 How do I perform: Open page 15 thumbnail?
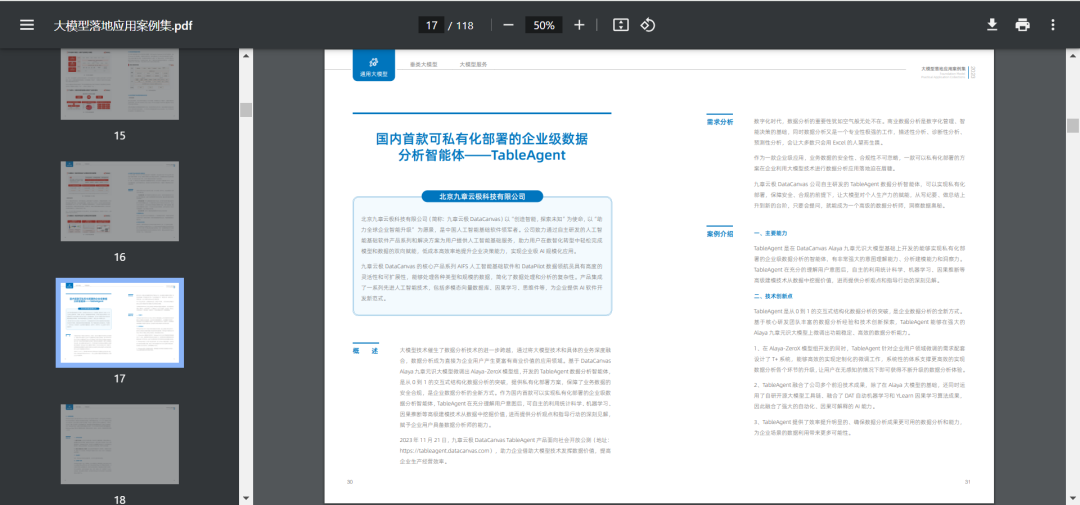120,84
